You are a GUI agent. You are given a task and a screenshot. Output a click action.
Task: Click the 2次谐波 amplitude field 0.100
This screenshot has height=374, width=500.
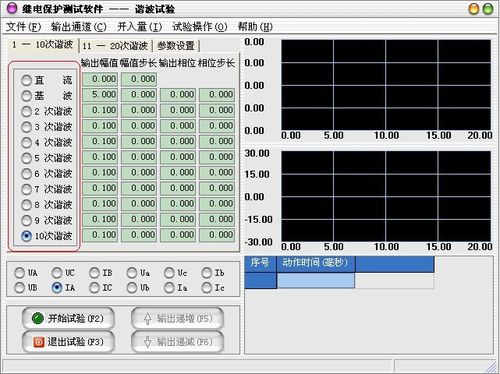tap(100, 110)
